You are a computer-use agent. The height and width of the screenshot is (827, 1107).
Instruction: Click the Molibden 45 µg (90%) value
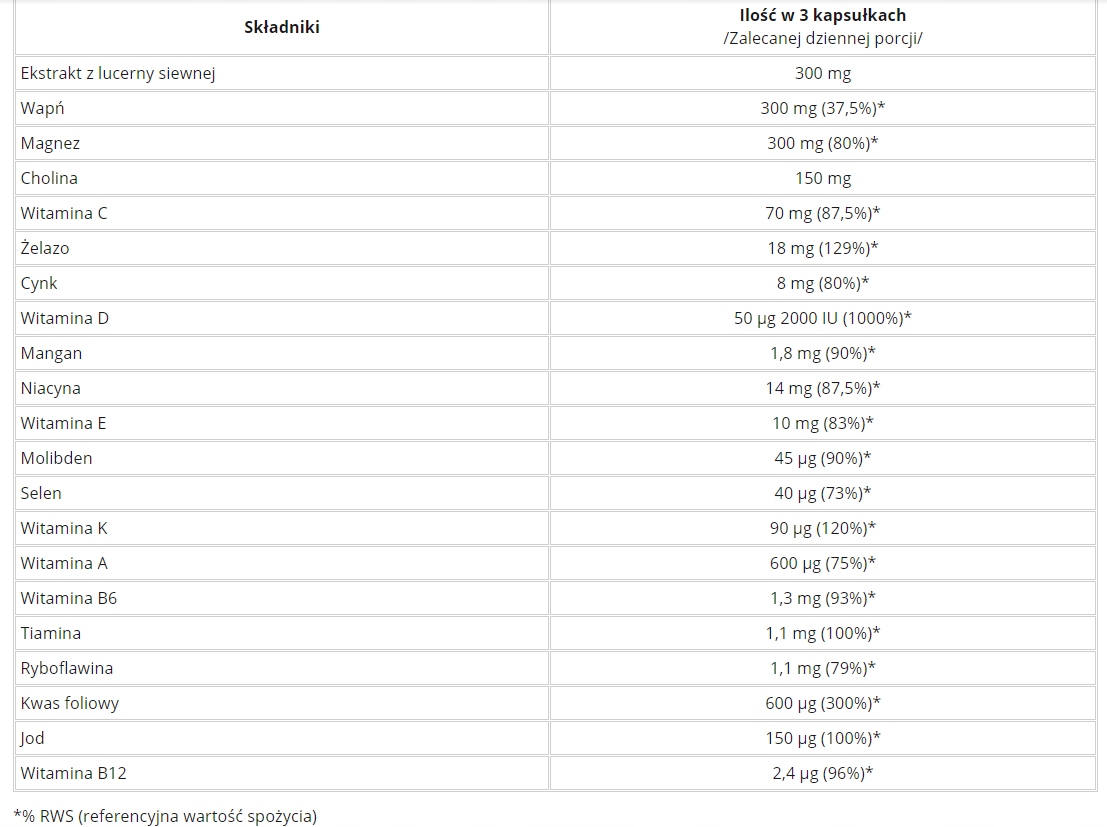tap(822, 458)
